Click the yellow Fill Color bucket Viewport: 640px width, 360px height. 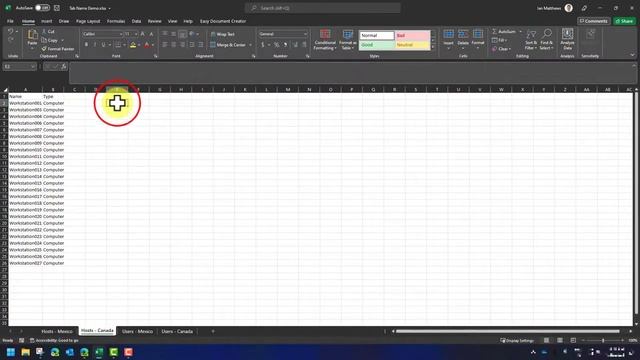pos(133,45)
